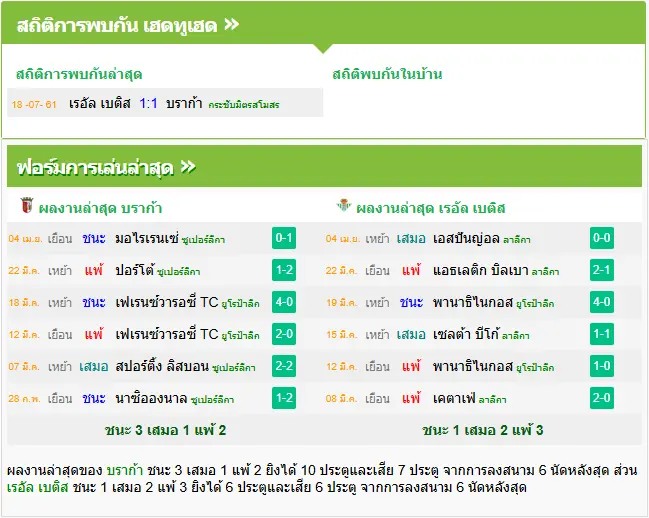This screenshot has height=518, width=649.
Task: Click 4-0 score of พานาธิไนกอส 19 มี.ค. match
Action: [601, 302]
